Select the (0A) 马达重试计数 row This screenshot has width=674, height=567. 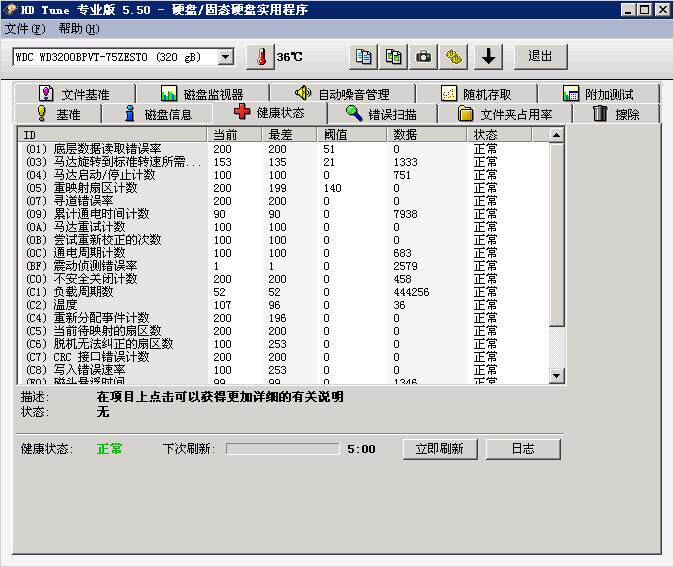click(x=285, y=227)
